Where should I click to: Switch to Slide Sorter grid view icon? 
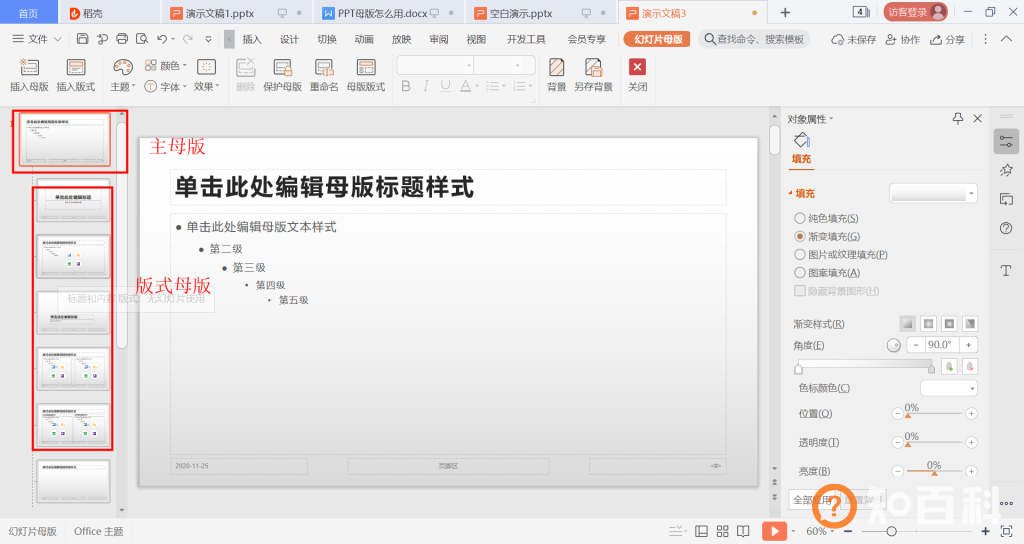722,531
